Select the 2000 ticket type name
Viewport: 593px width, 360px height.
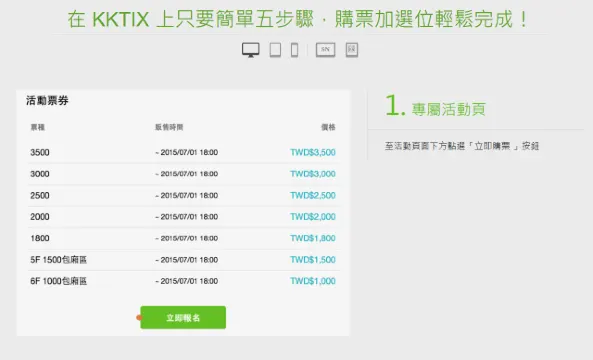tap(40, 217)
